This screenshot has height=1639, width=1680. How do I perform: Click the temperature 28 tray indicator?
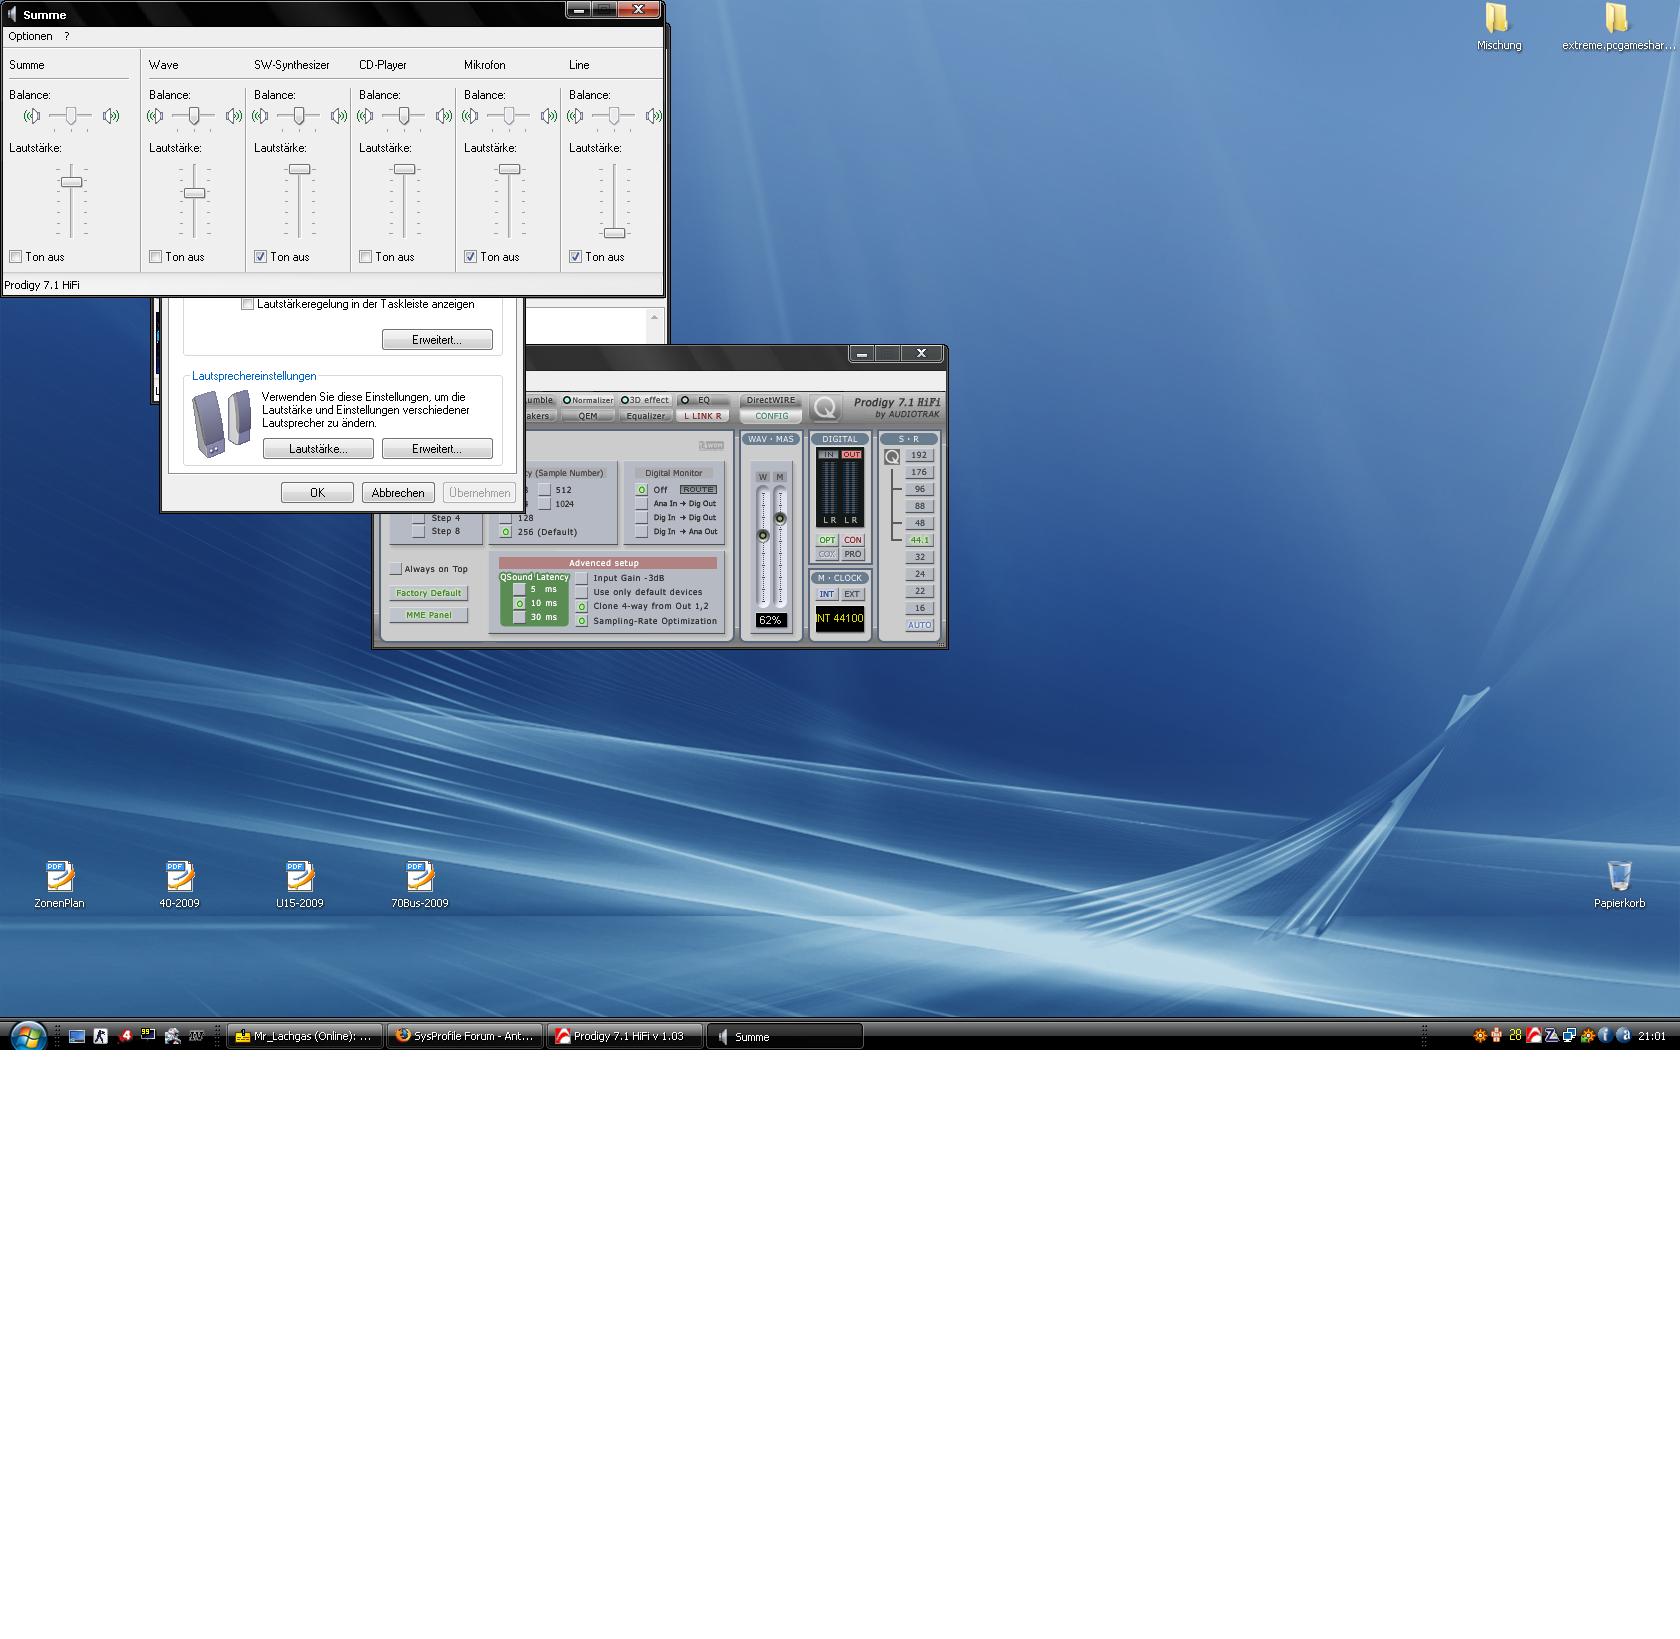1516,1036
